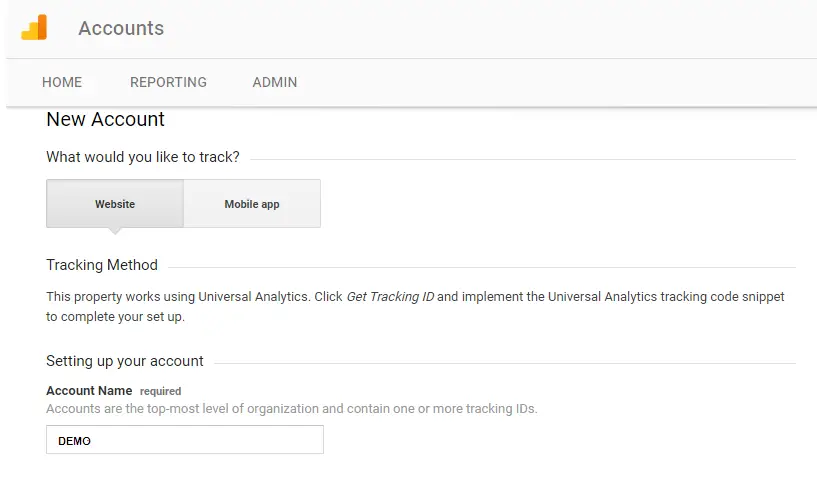
Task: Click the divider line beside Tracking Method
Action: point(480,267)
